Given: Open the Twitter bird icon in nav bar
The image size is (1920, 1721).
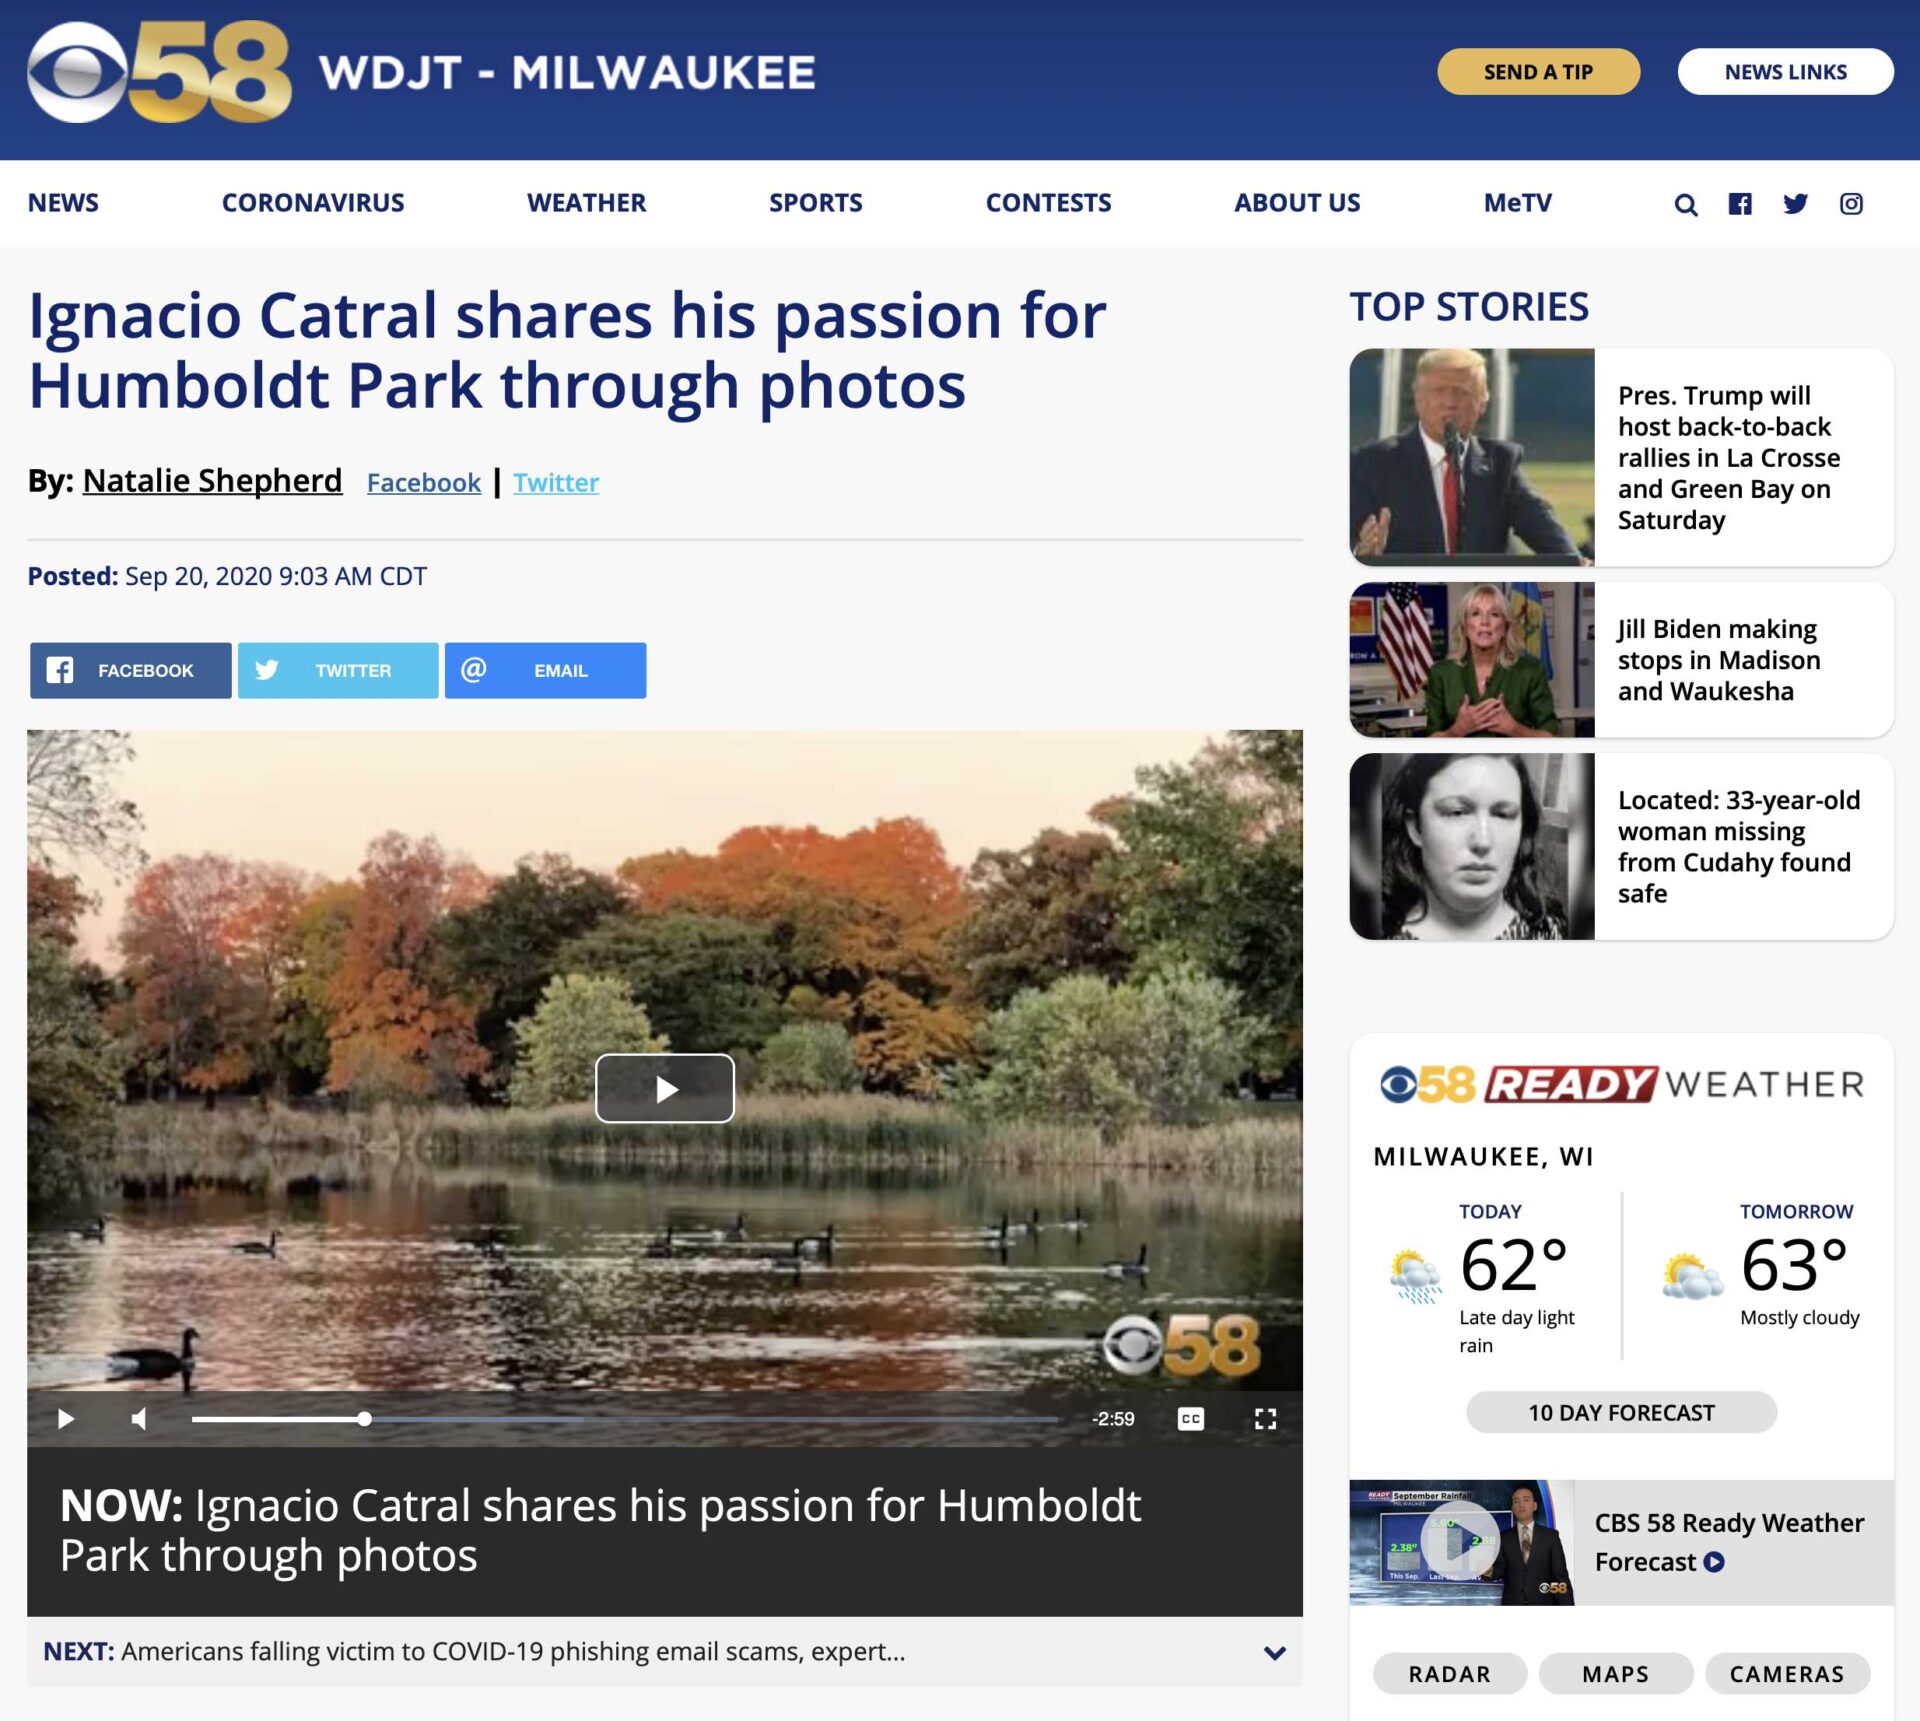Looking at the screenshot, I should pyautogui.click(x=1795, y=204).
